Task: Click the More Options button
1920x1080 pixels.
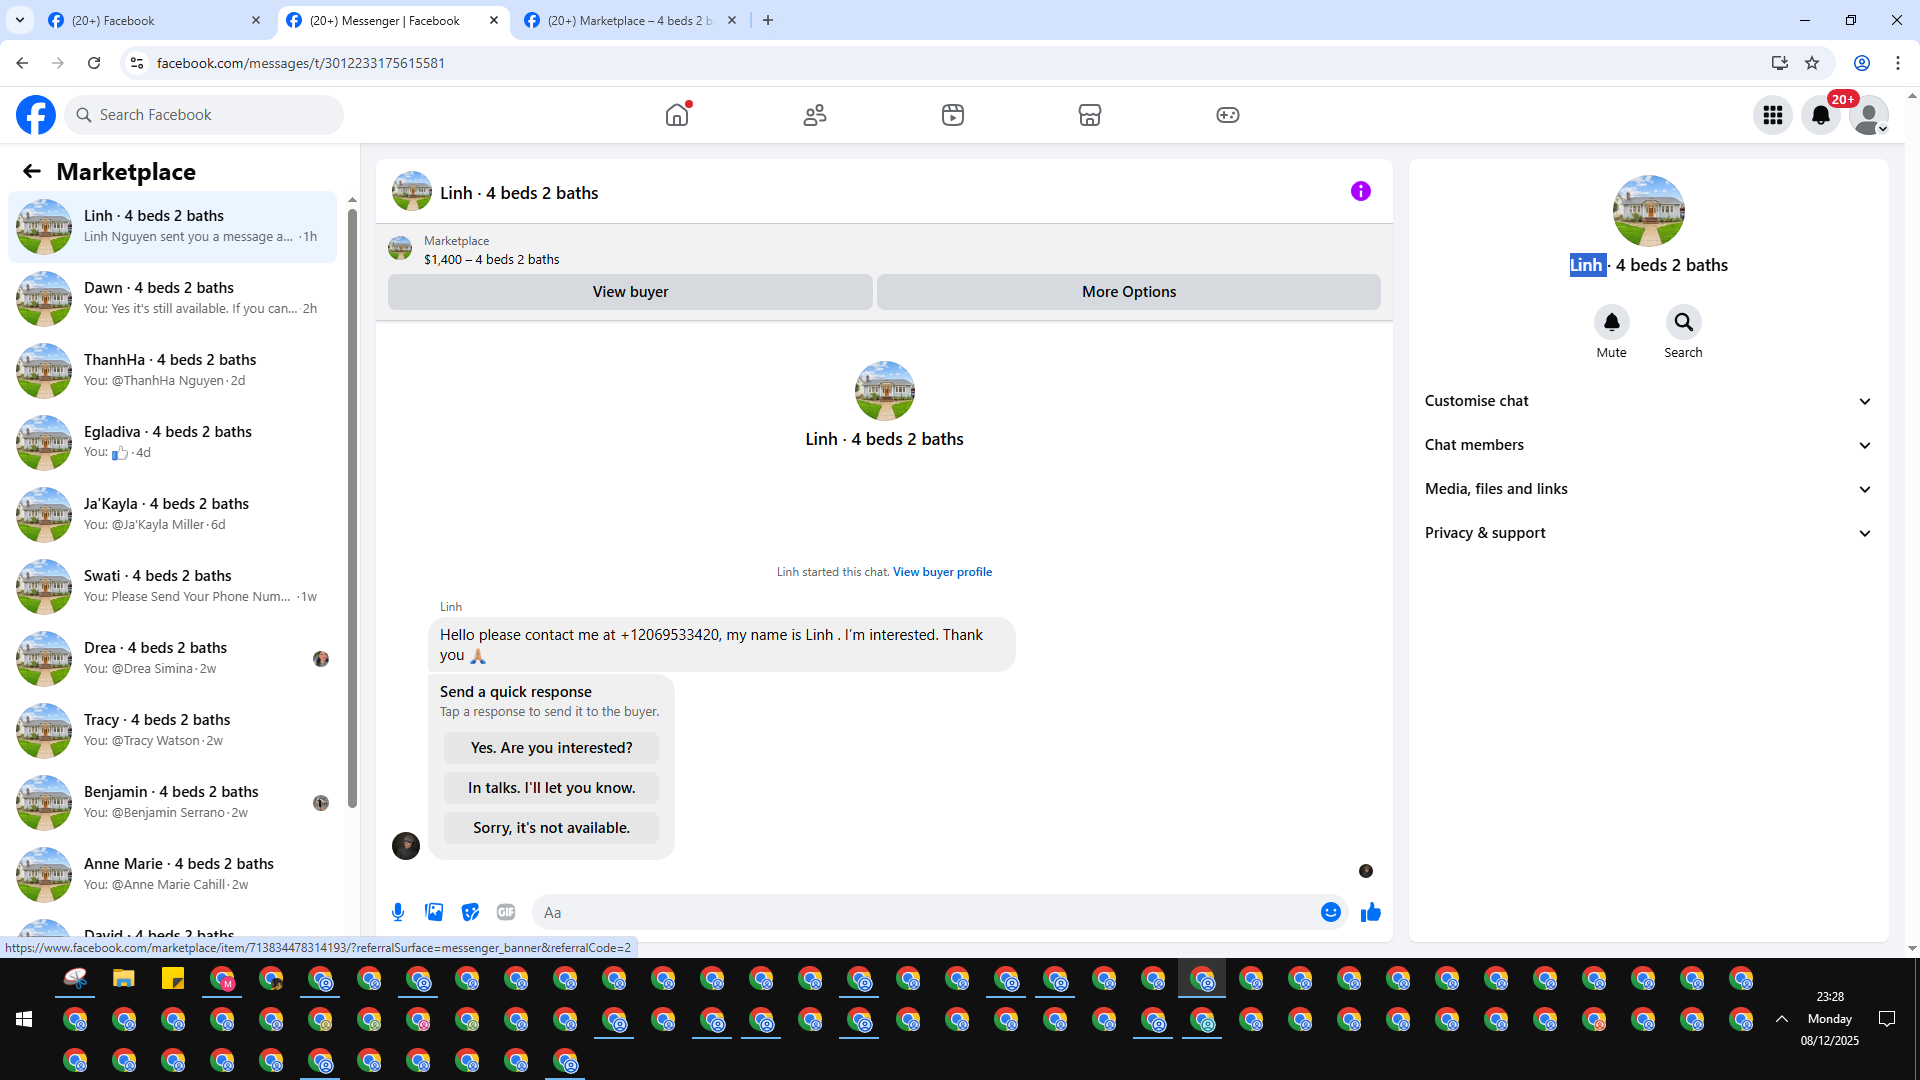Action: pos(1129,292)
